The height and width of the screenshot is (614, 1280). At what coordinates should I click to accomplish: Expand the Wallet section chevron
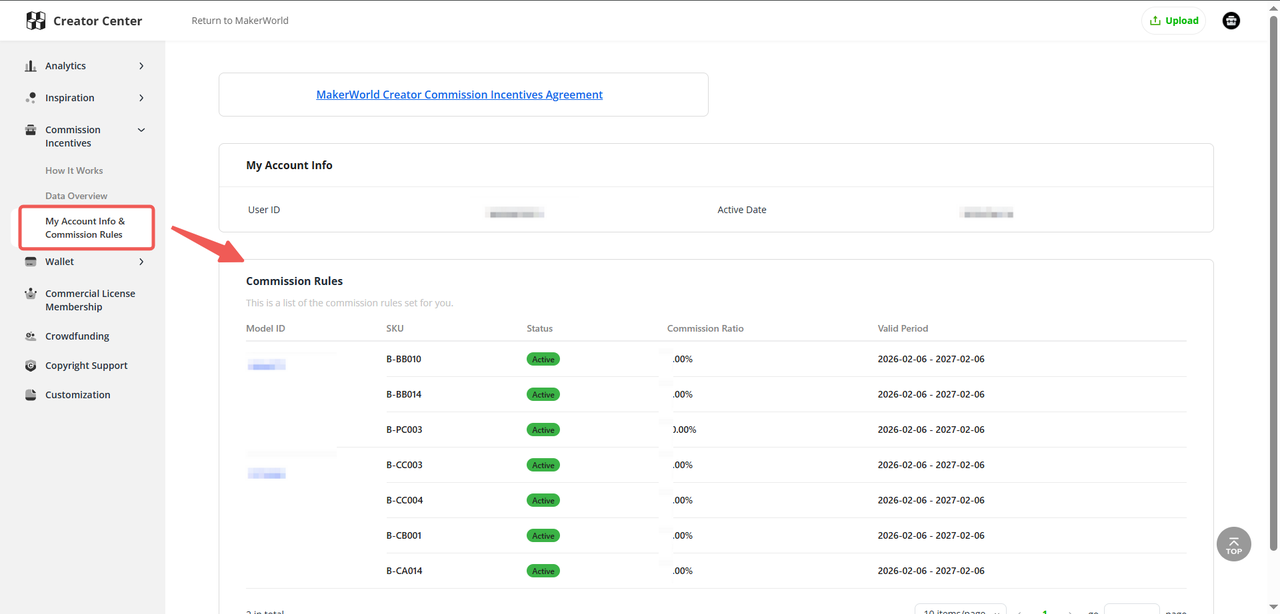(141, 262)
